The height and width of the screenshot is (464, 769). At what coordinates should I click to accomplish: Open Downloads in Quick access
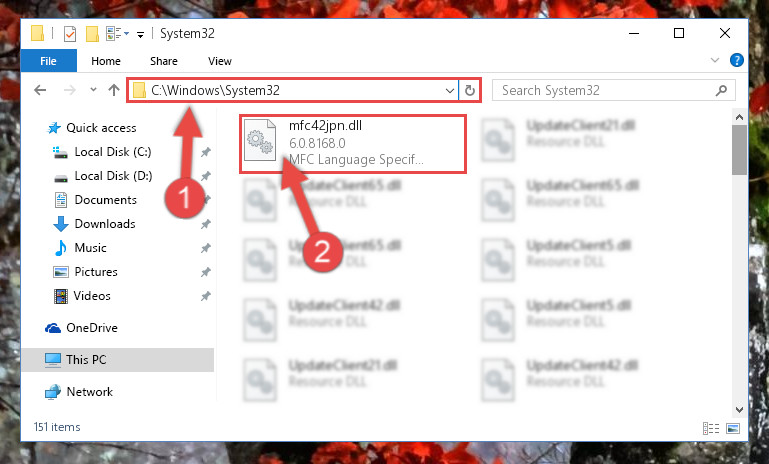point(105,224)
